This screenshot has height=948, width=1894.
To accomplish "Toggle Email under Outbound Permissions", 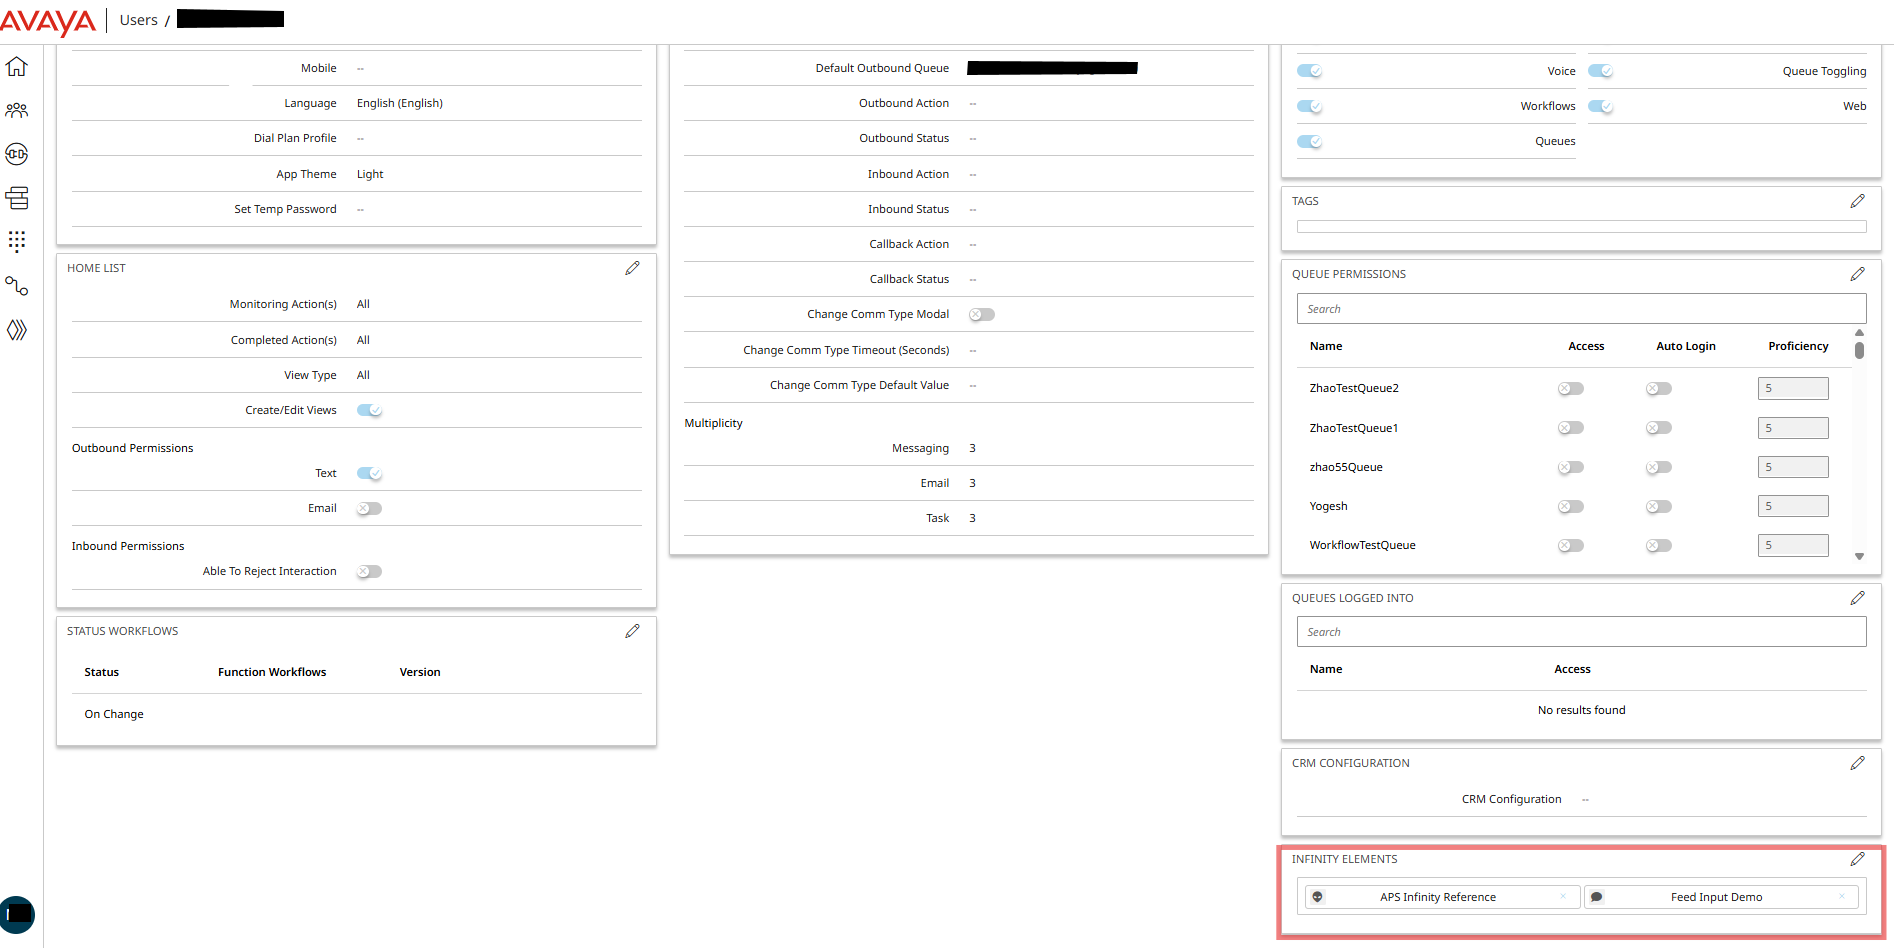I will pyautogui.click(x=368, y=508).
